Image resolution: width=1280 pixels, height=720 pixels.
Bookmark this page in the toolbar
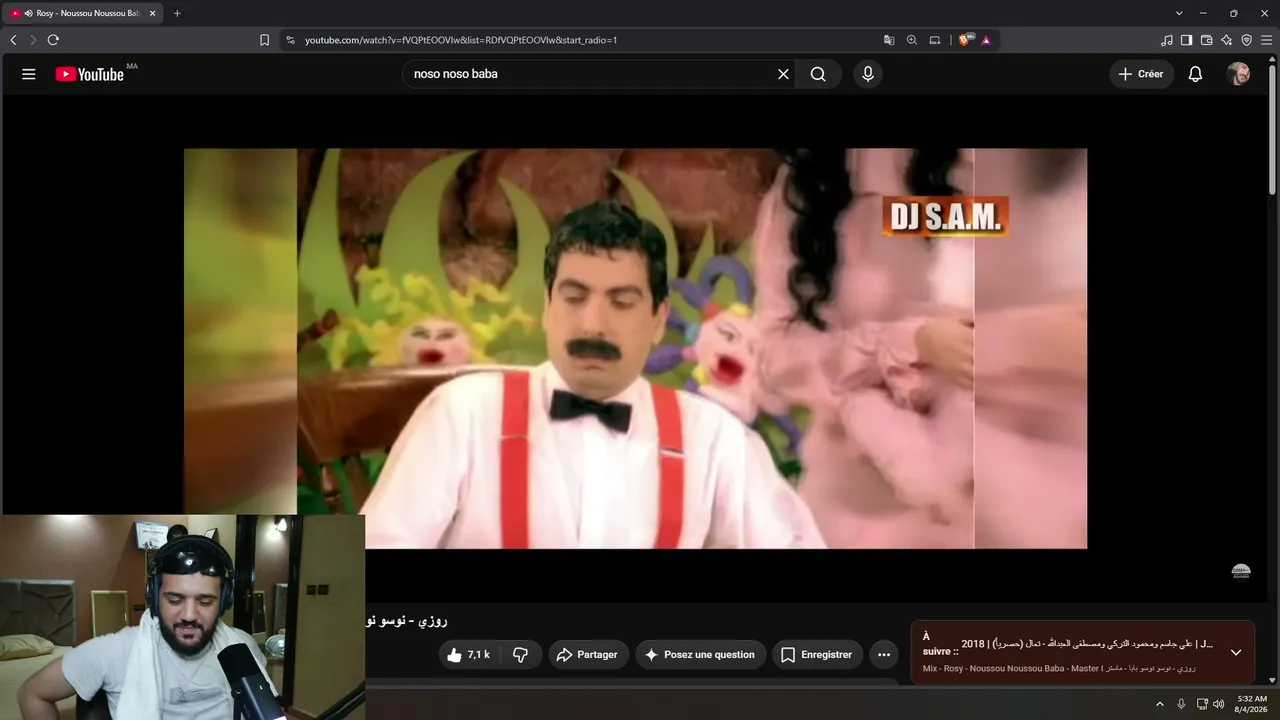(264, 40)
